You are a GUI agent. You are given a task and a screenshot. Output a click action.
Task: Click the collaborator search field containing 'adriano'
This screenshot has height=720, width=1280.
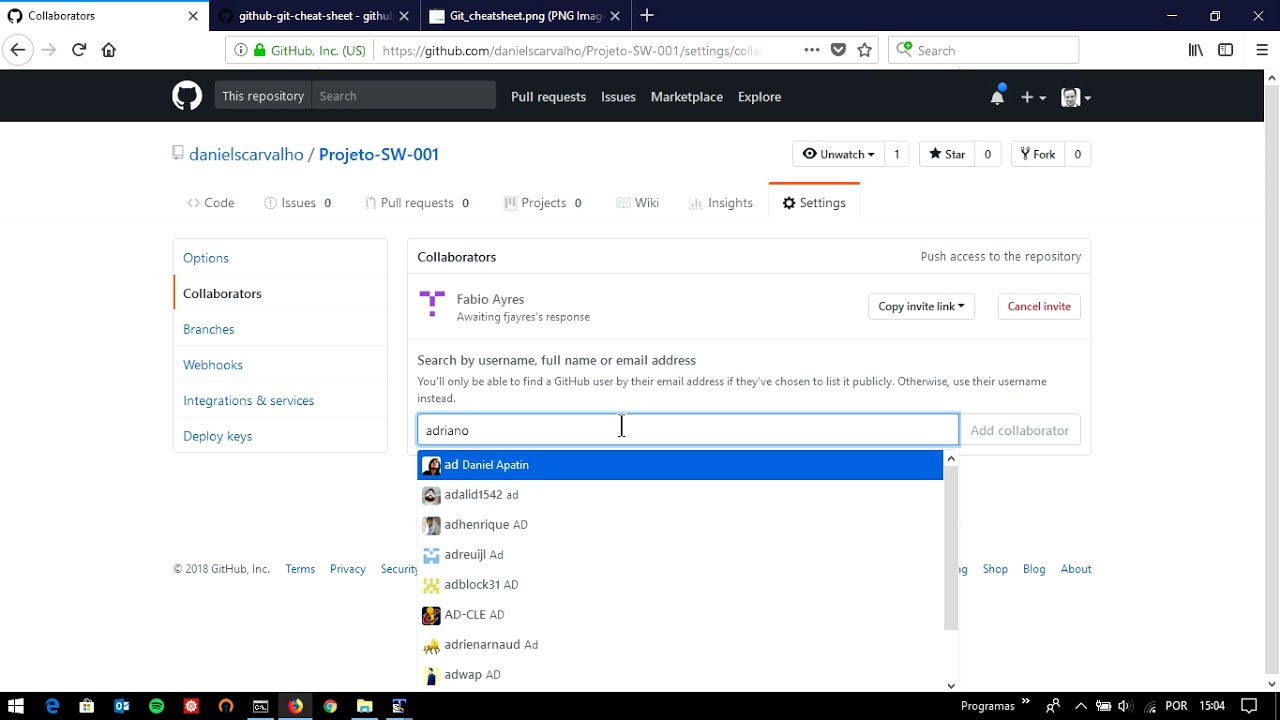click(x=688, y=430)
